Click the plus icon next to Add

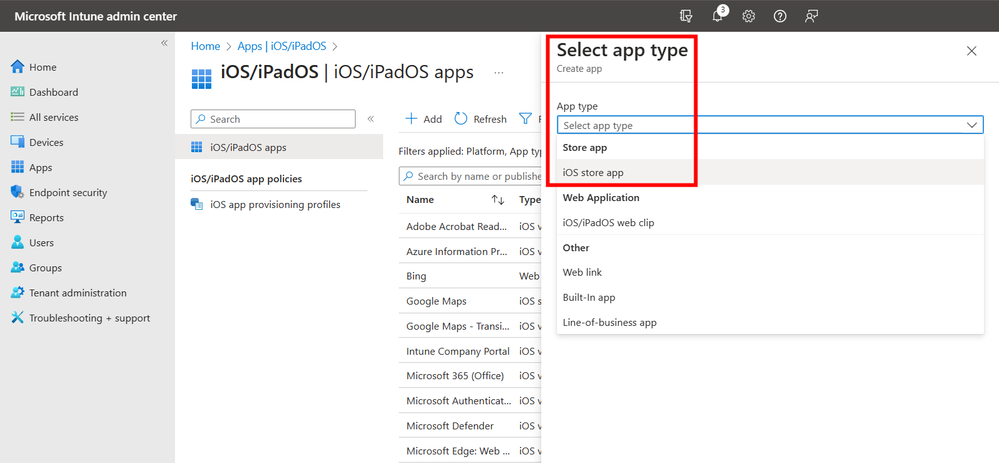tap(412, 119)
